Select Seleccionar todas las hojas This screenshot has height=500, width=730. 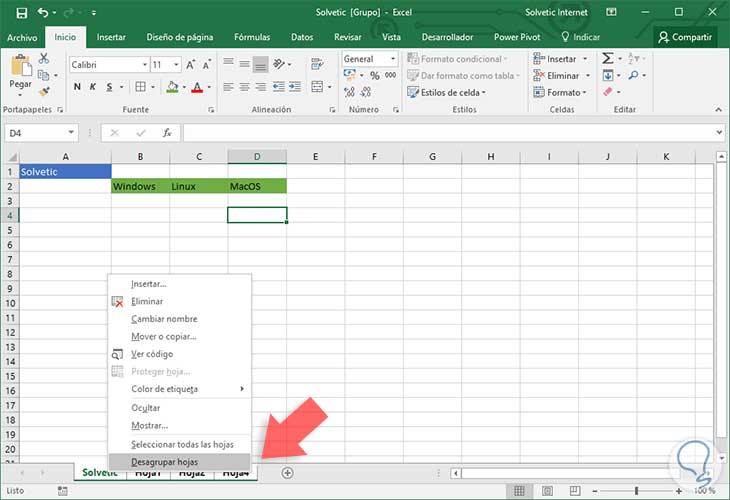point(179,445)
